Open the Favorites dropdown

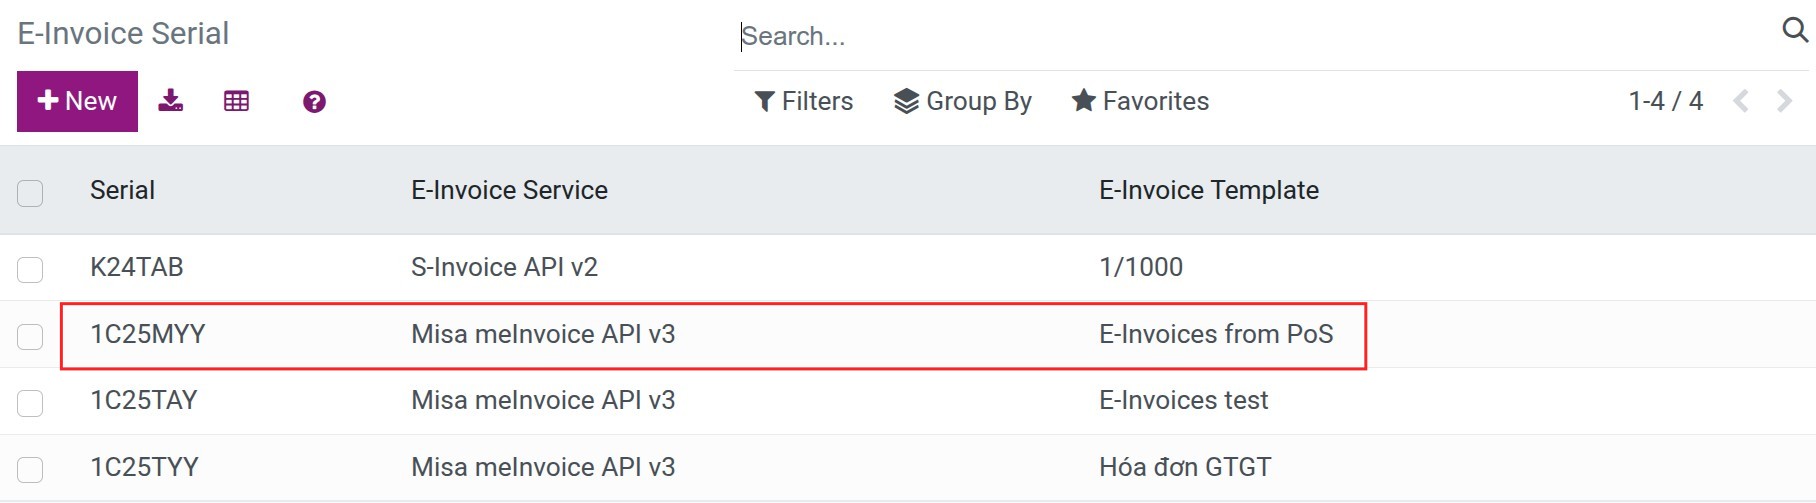pyautogui.click(x=1140, y=101)
